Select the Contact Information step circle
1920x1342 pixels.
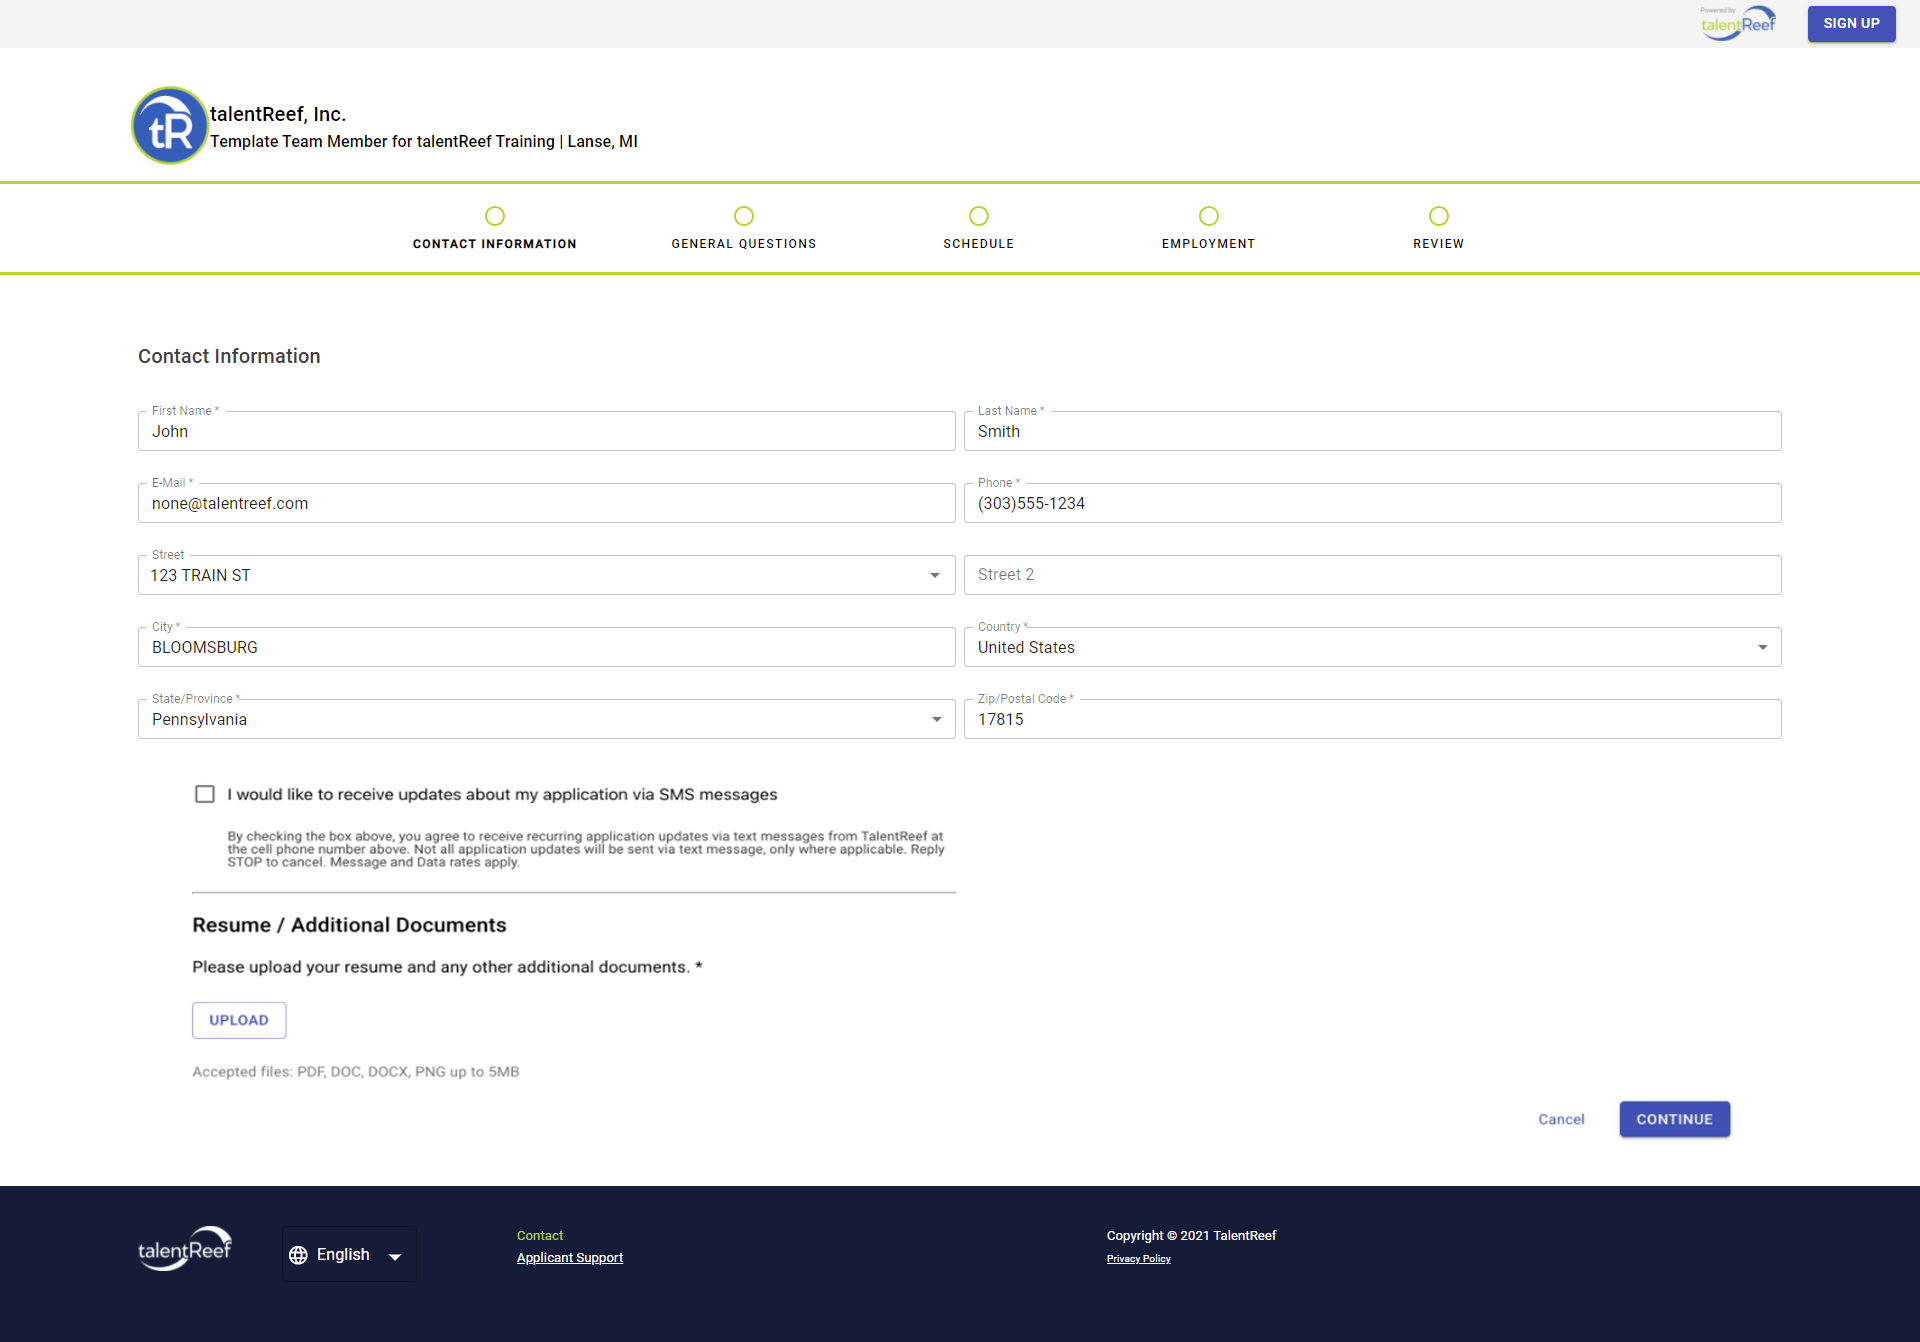(x=494, y=216)
